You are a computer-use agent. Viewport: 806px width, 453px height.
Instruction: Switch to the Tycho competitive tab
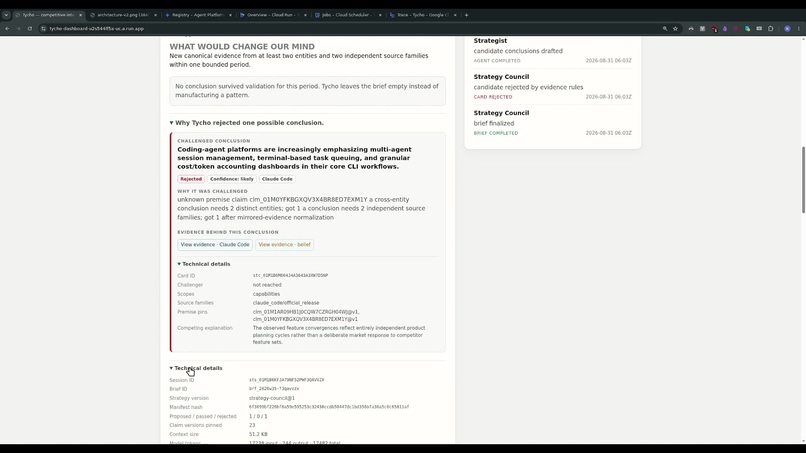[x=48, y=15]
